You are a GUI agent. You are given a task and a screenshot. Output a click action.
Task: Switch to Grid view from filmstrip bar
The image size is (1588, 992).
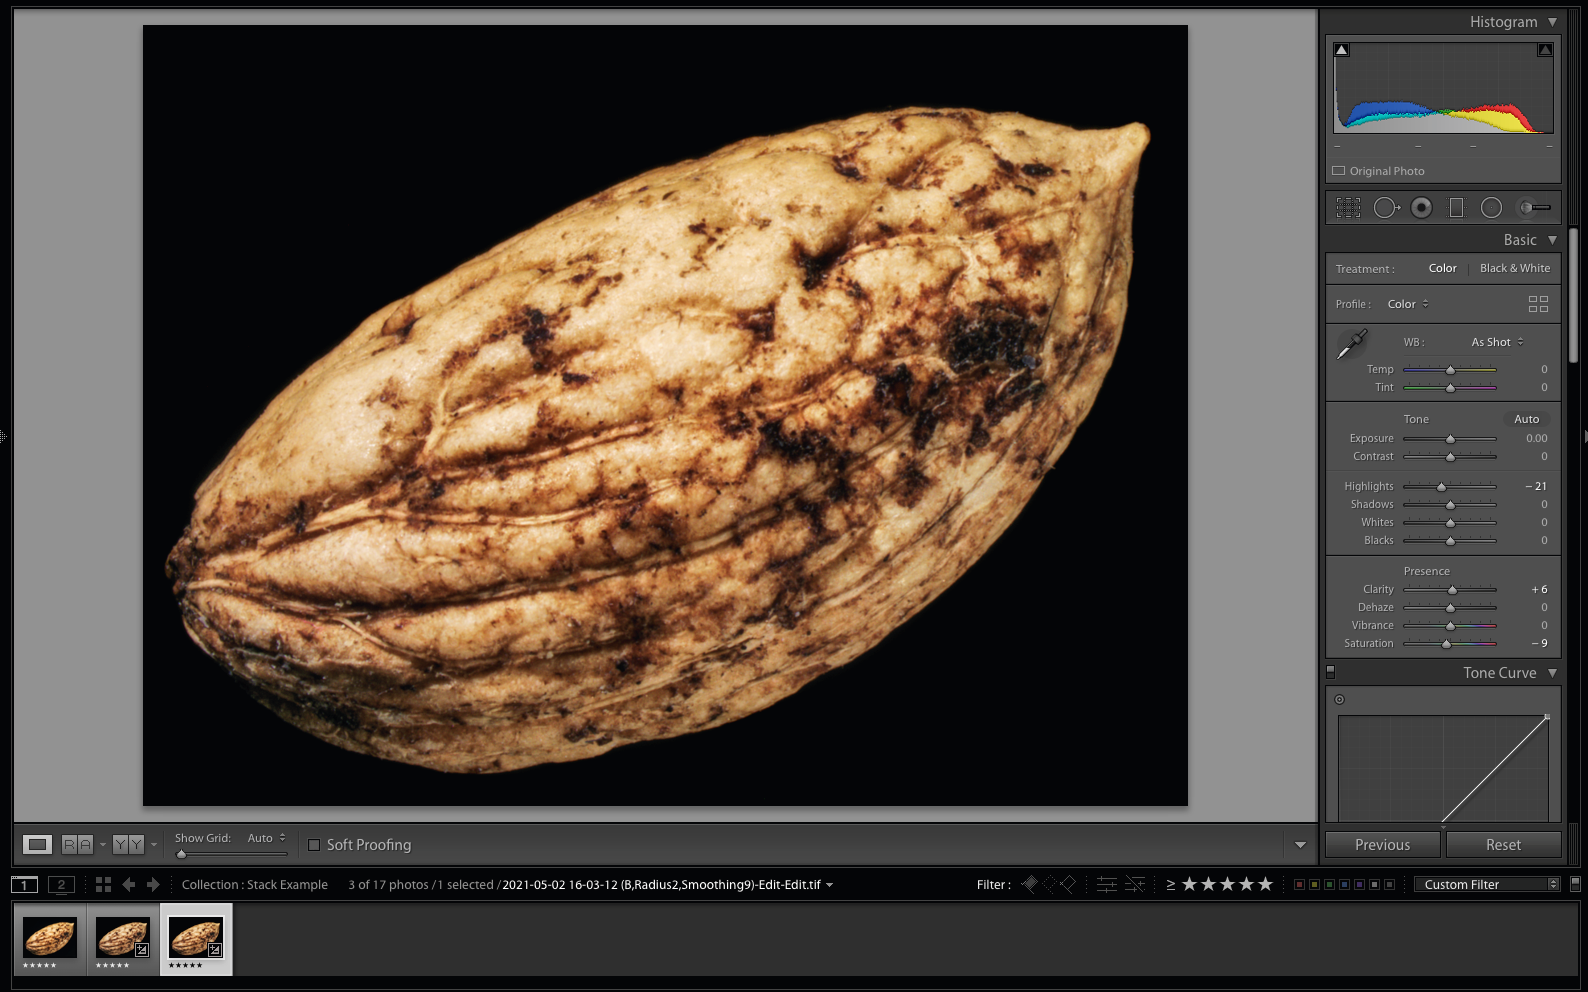[103, 884]
